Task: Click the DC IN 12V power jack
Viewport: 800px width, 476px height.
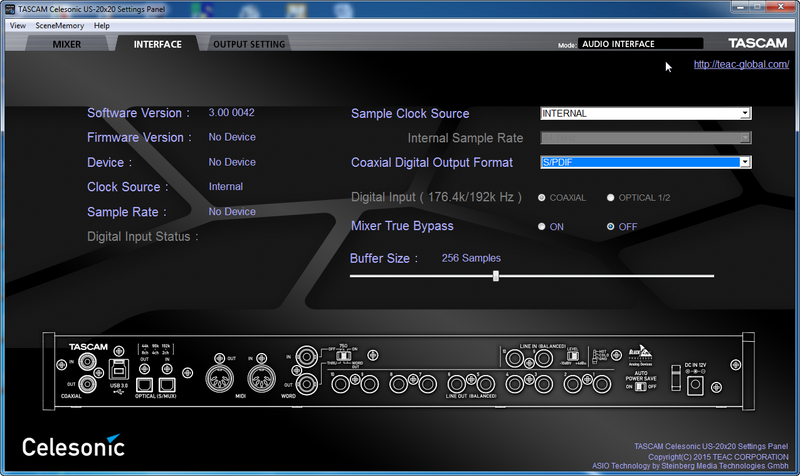Action: tap(695, 386)
